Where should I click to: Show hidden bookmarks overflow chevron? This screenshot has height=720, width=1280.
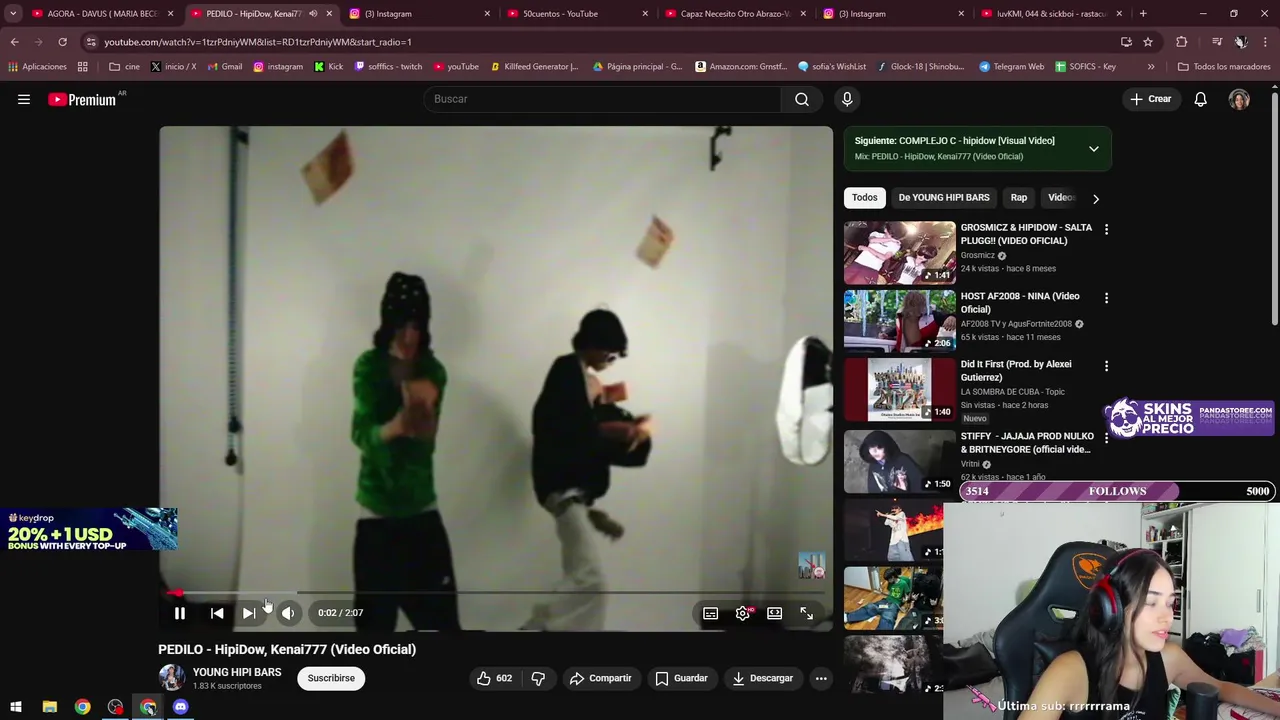1151,67
